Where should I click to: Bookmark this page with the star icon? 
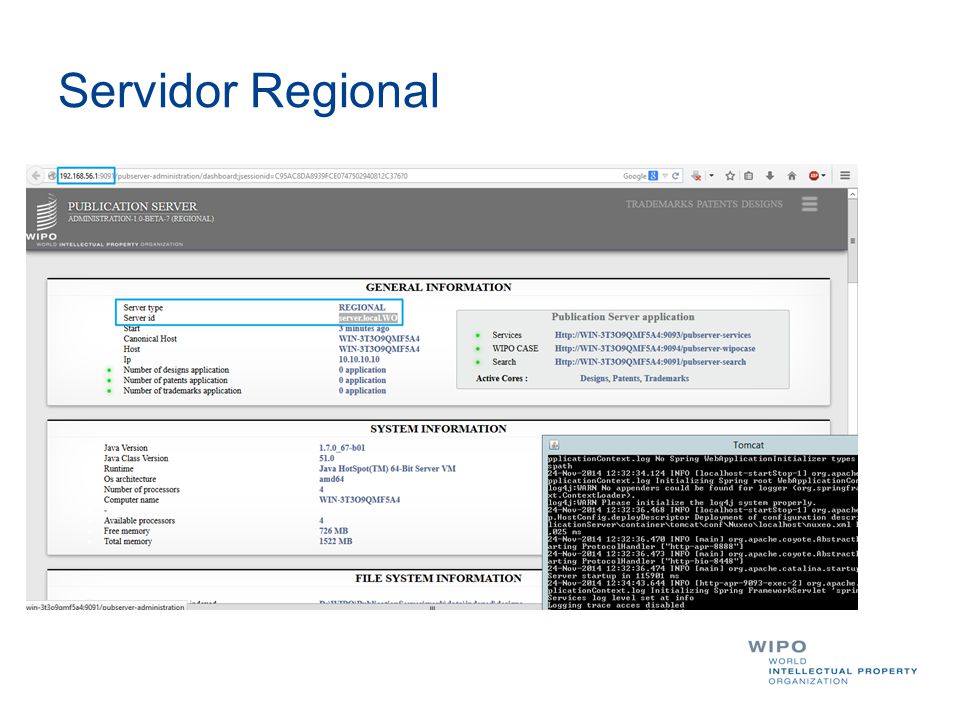[730, 176]
